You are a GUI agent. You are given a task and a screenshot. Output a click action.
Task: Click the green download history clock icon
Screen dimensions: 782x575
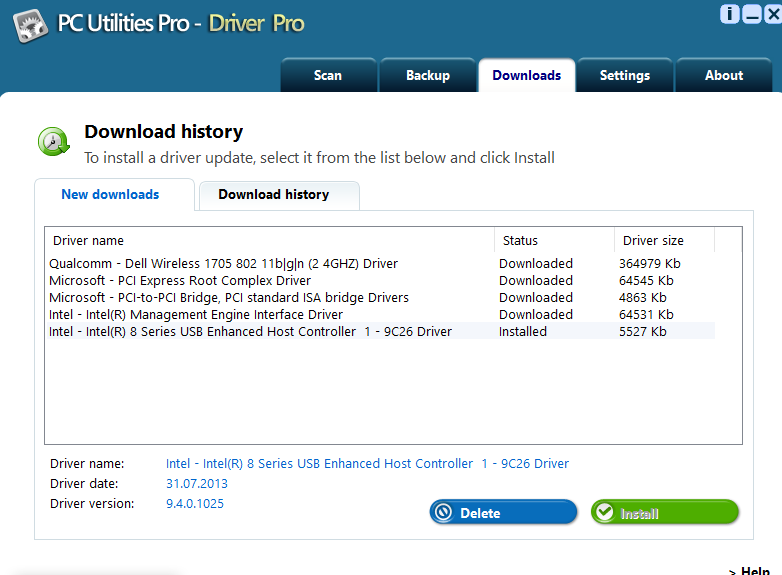53,142
